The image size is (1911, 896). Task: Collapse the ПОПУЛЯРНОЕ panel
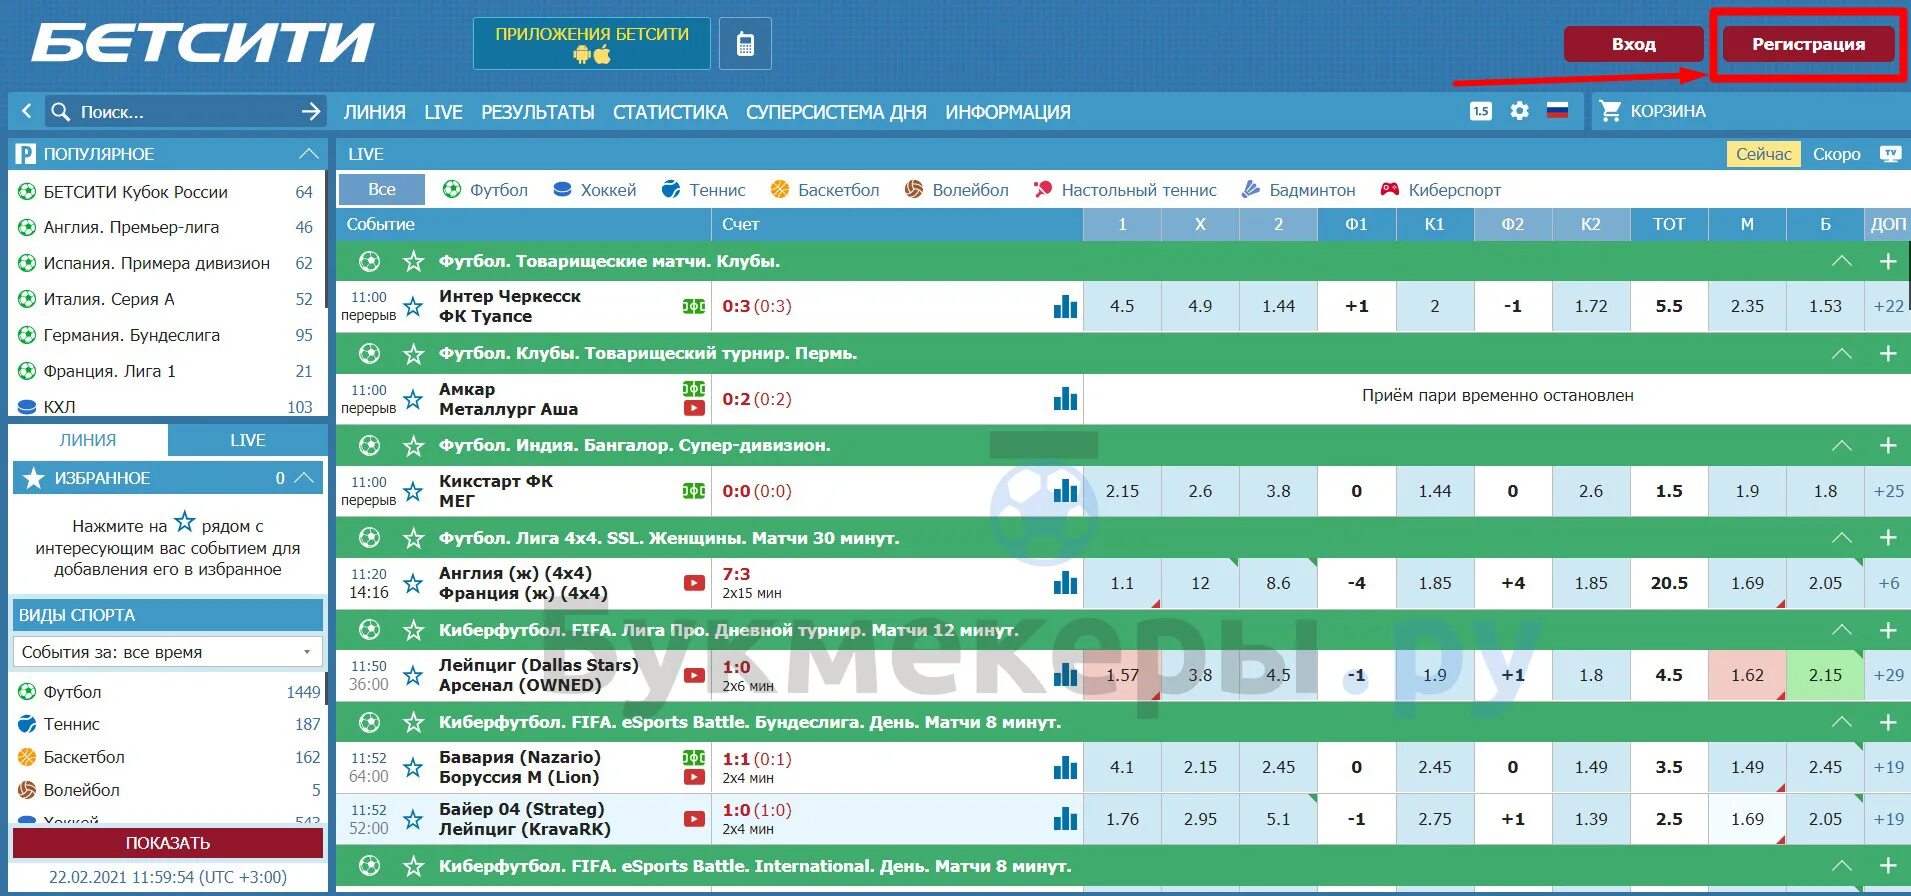(x=309, y=153)
